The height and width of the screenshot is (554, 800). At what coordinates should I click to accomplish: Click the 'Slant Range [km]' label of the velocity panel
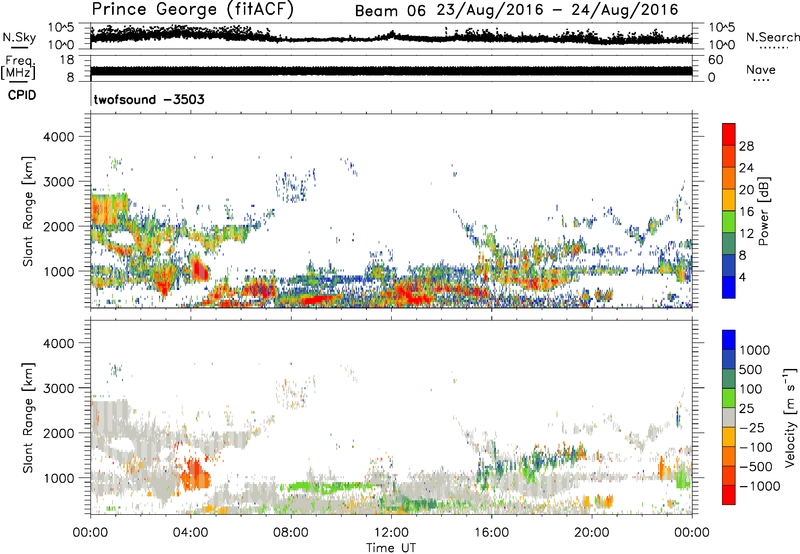pyautogui.click(x=28, y=417)
